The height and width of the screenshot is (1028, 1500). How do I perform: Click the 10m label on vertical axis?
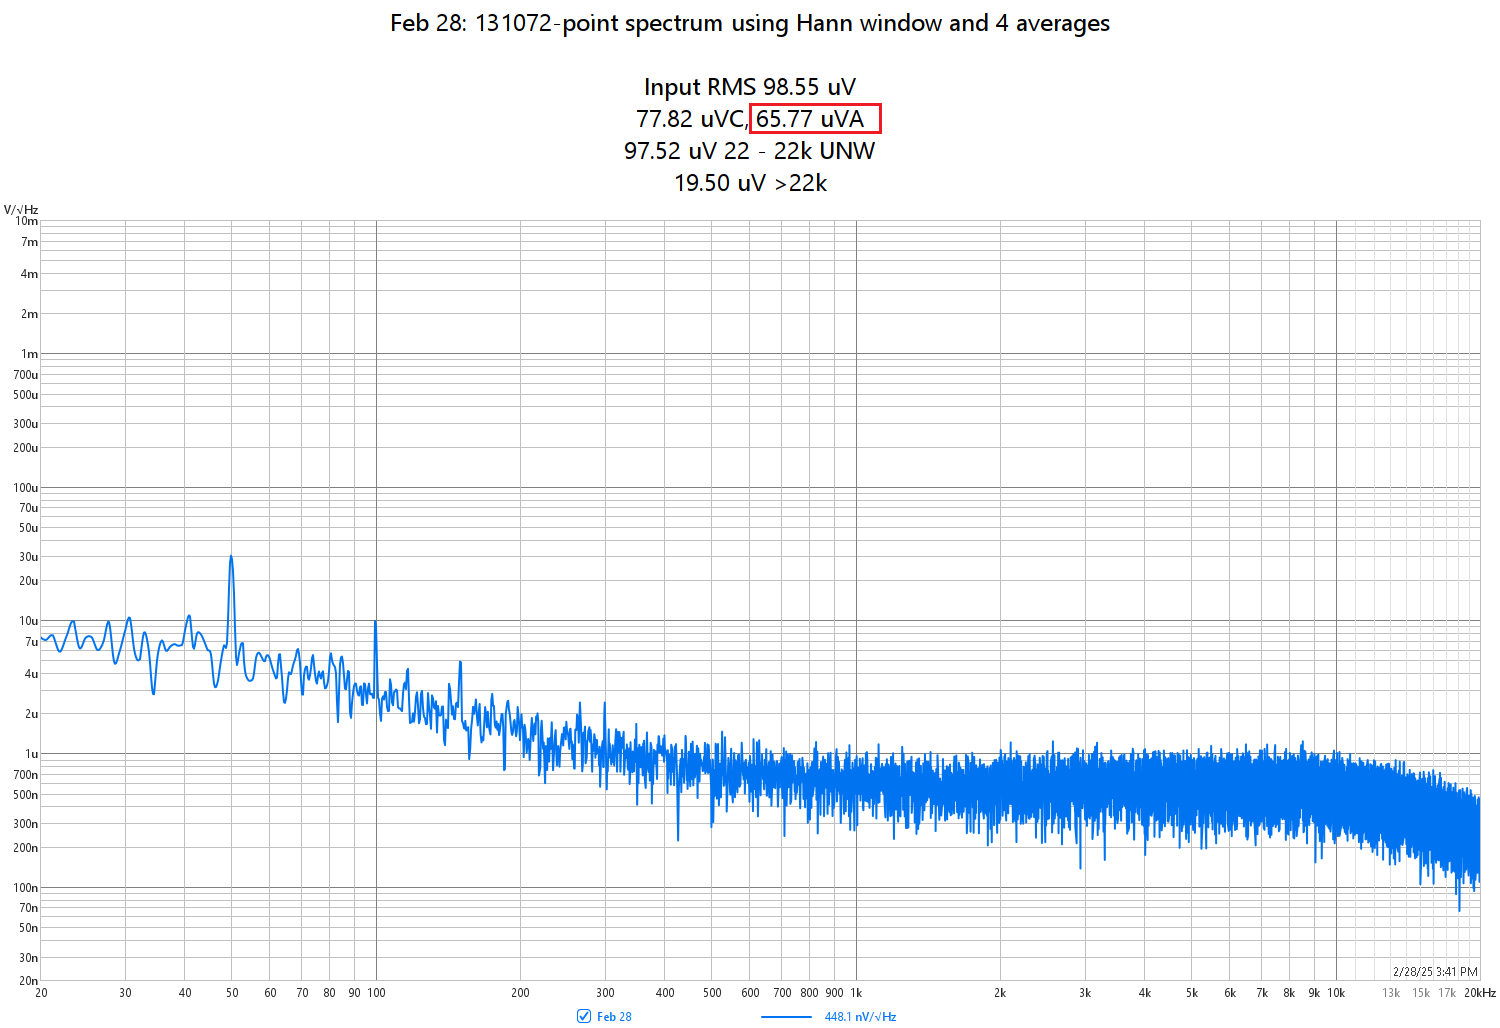[27, 221]
